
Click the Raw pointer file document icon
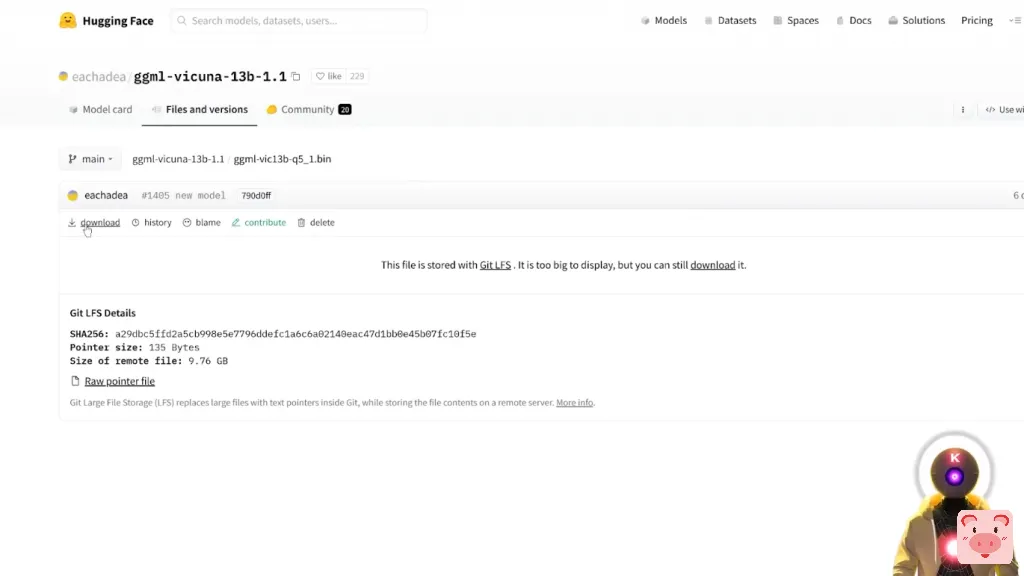75,381
